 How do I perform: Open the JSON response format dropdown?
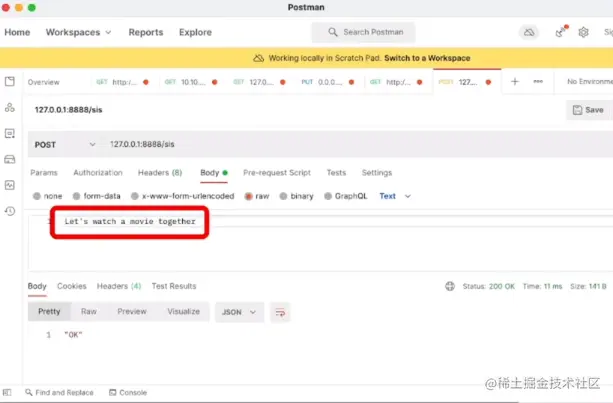click(x=239, y=312)
